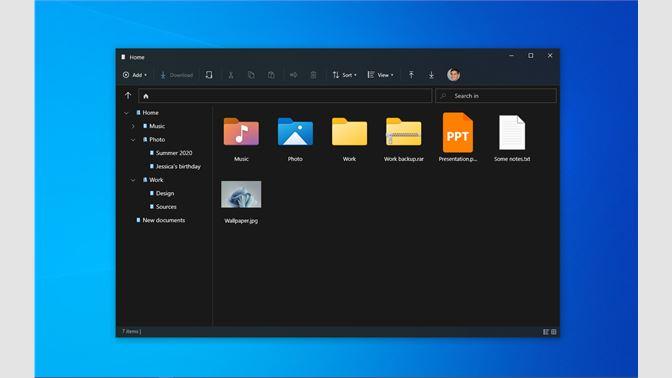This screenshot has height=378, width=672.
Task: Click the search magnifier icon
Action: click(x=444, y=96)
